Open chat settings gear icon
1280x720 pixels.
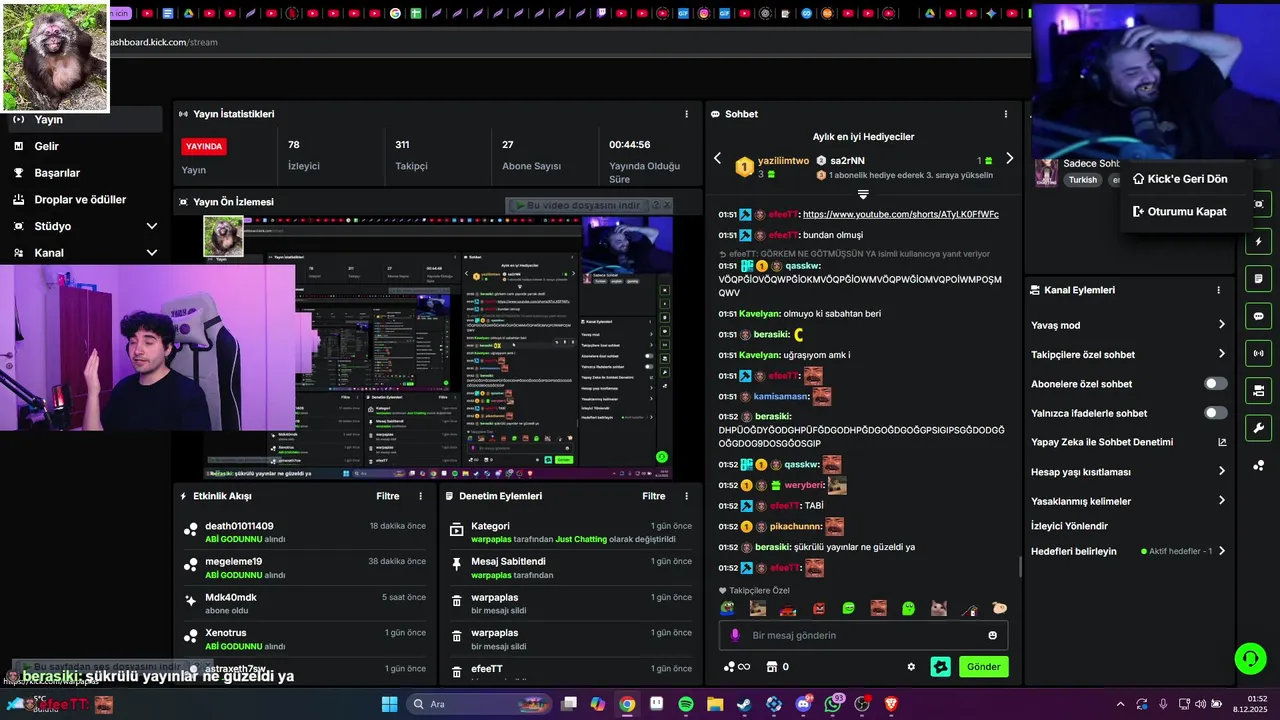click(x=911, y=667)
